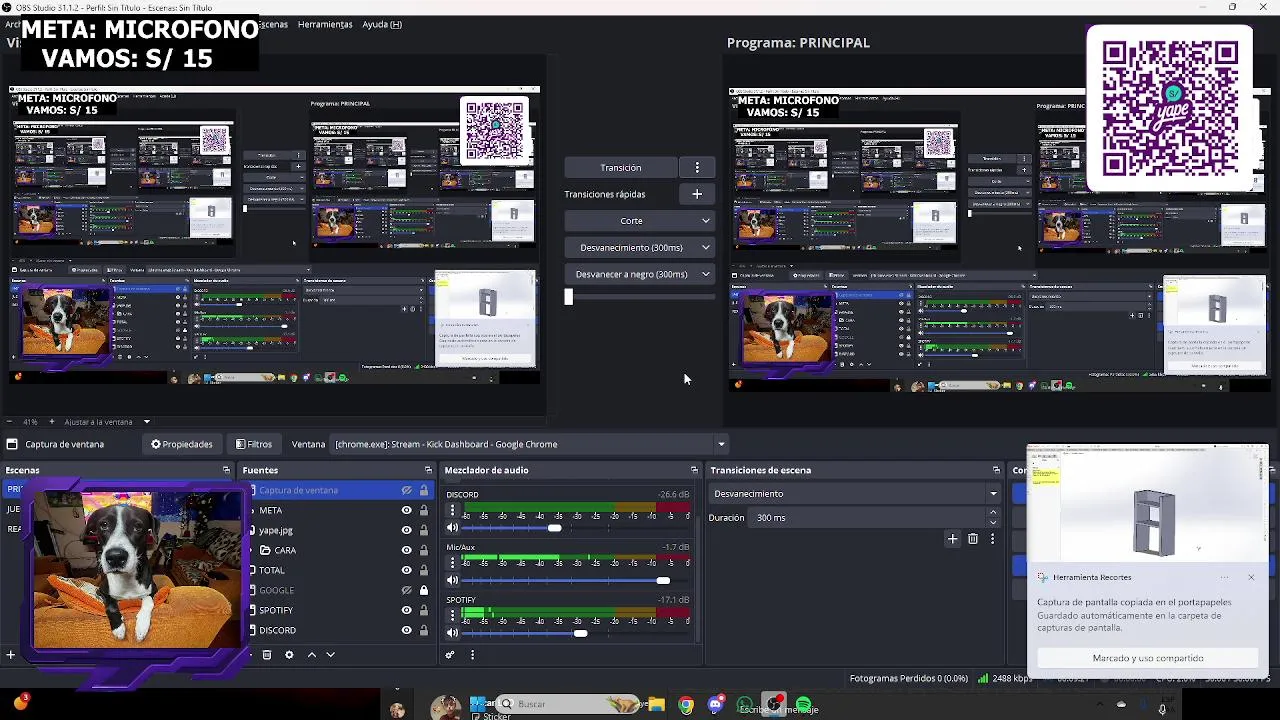The height and width of the screenshot is (720, 1280).
Task: Undock the Mezclador de audio panel
Action: pyautogui.click(x=694, y=470)
